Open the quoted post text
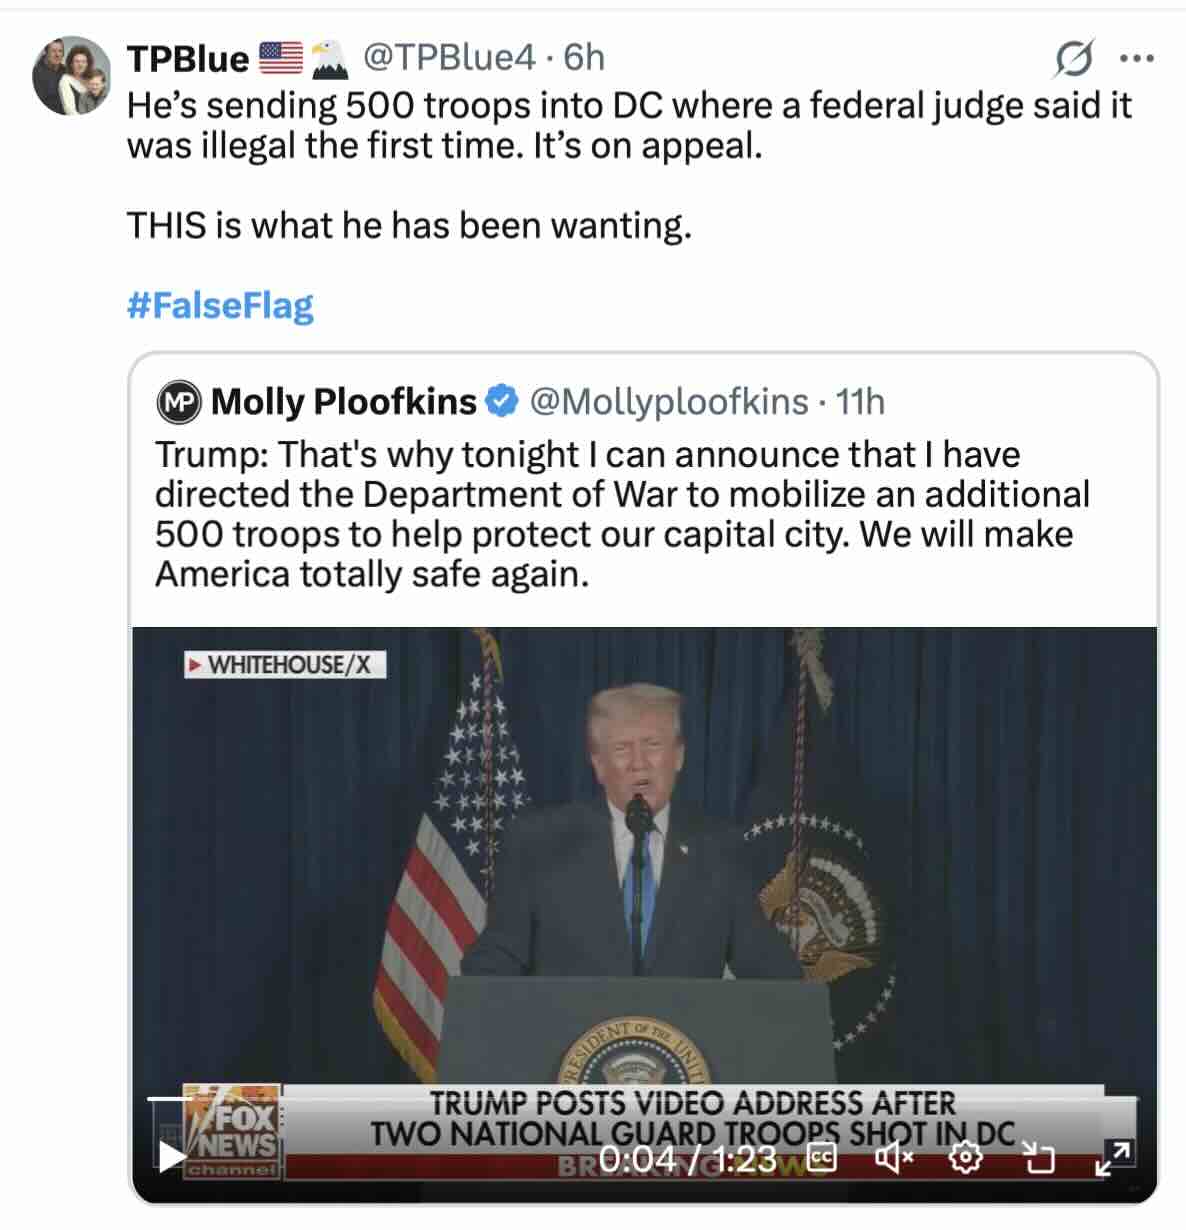1186x1230 pixels. coord(620,514)
